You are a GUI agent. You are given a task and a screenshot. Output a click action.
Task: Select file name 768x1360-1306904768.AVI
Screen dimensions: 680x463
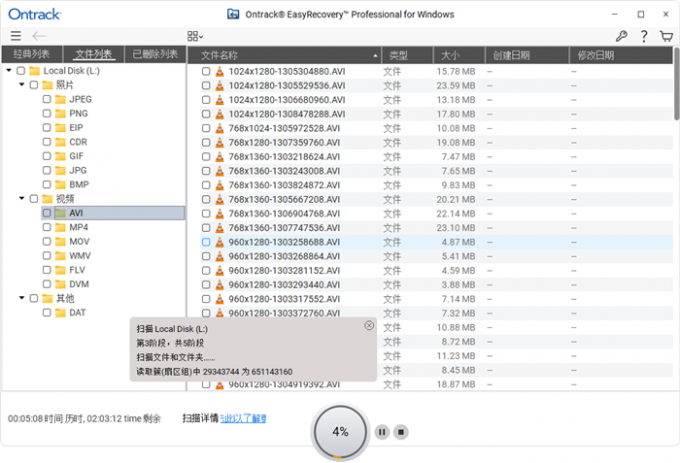tap(284, 214)
